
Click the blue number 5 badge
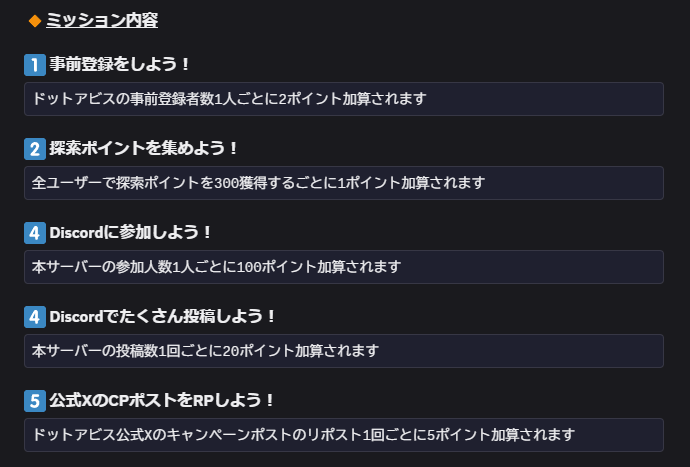tap(35, 401)
